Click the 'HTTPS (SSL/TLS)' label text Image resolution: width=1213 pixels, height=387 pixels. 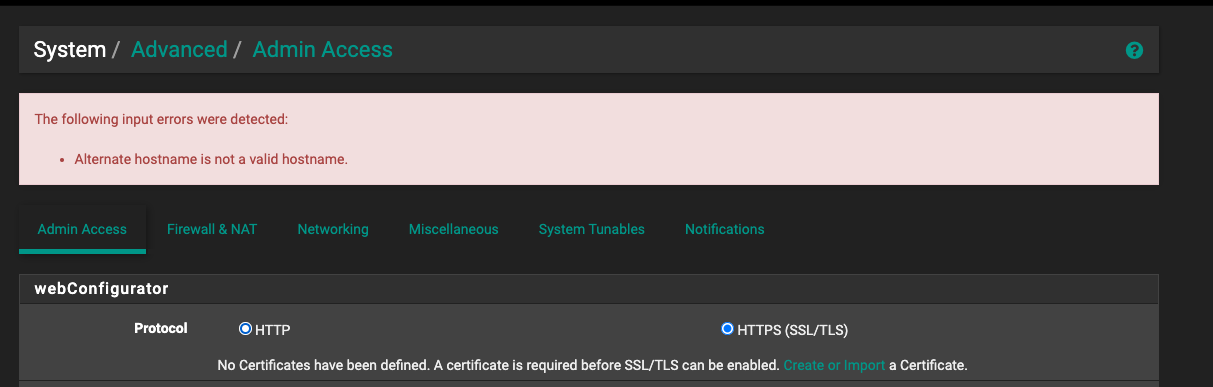pos(793,329)
